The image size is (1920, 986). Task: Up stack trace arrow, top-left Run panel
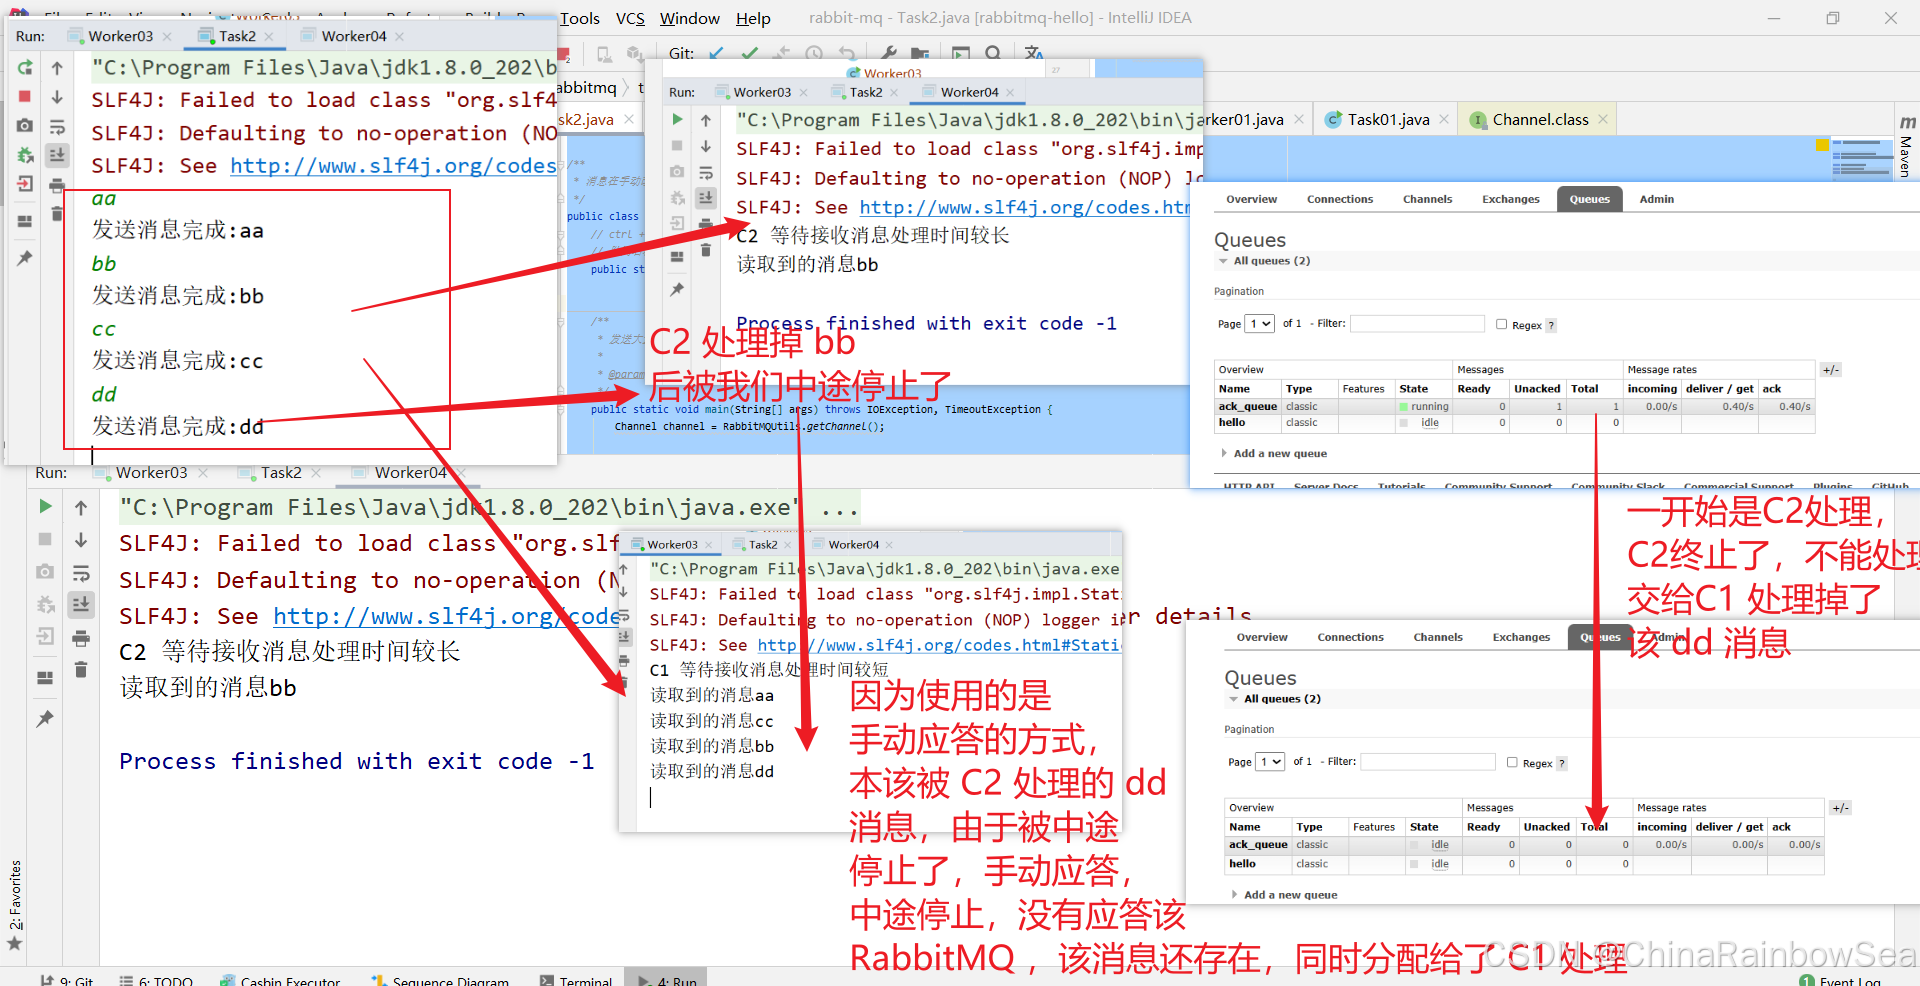(x=57, y=68)
